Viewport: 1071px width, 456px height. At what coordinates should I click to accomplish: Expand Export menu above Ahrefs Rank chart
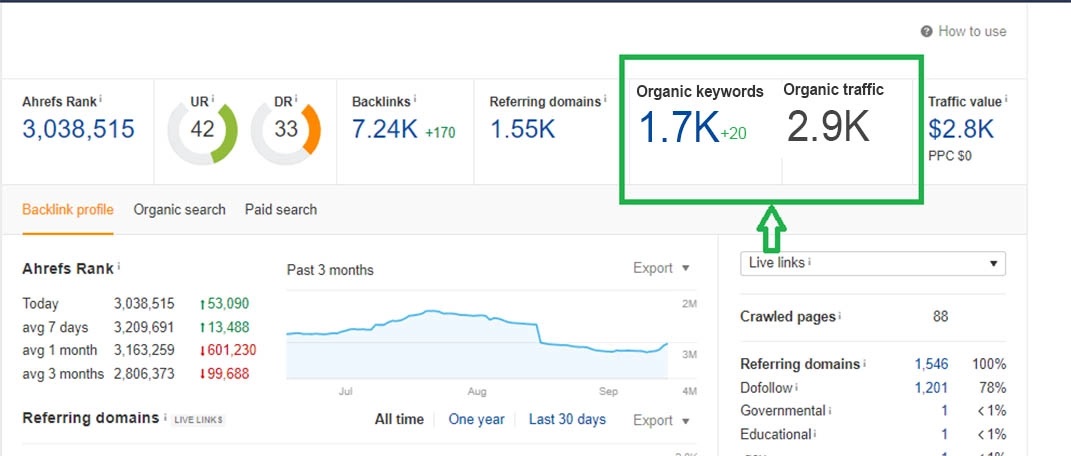(661, 268)
